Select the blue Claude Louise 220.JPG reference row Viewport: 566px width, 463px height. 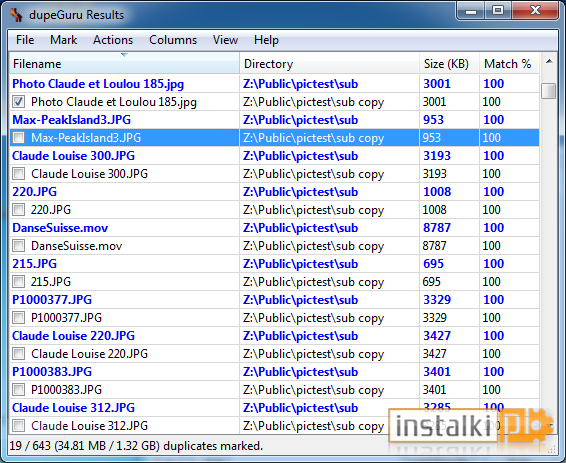tap(274, 336)
